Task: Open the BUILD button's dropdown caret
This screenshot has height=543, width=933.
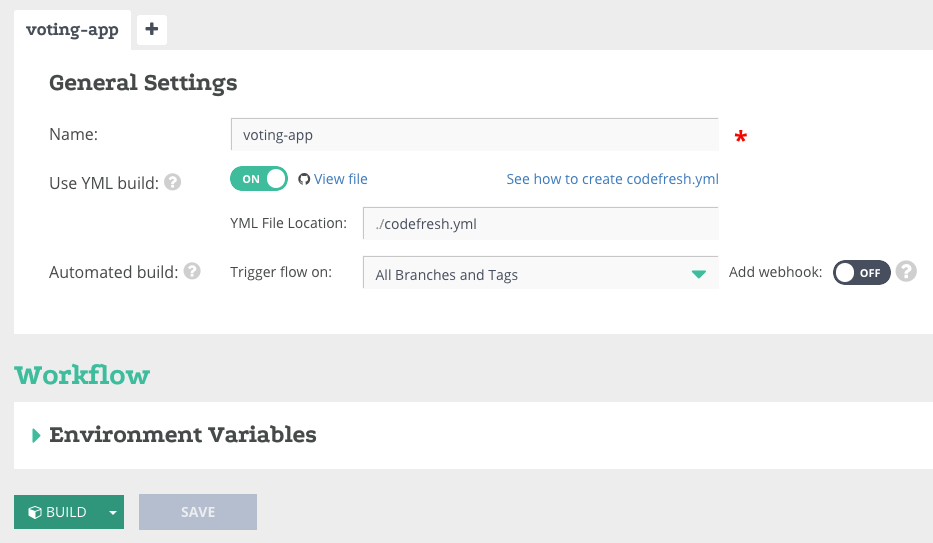Action: click(x=113, y=512)
